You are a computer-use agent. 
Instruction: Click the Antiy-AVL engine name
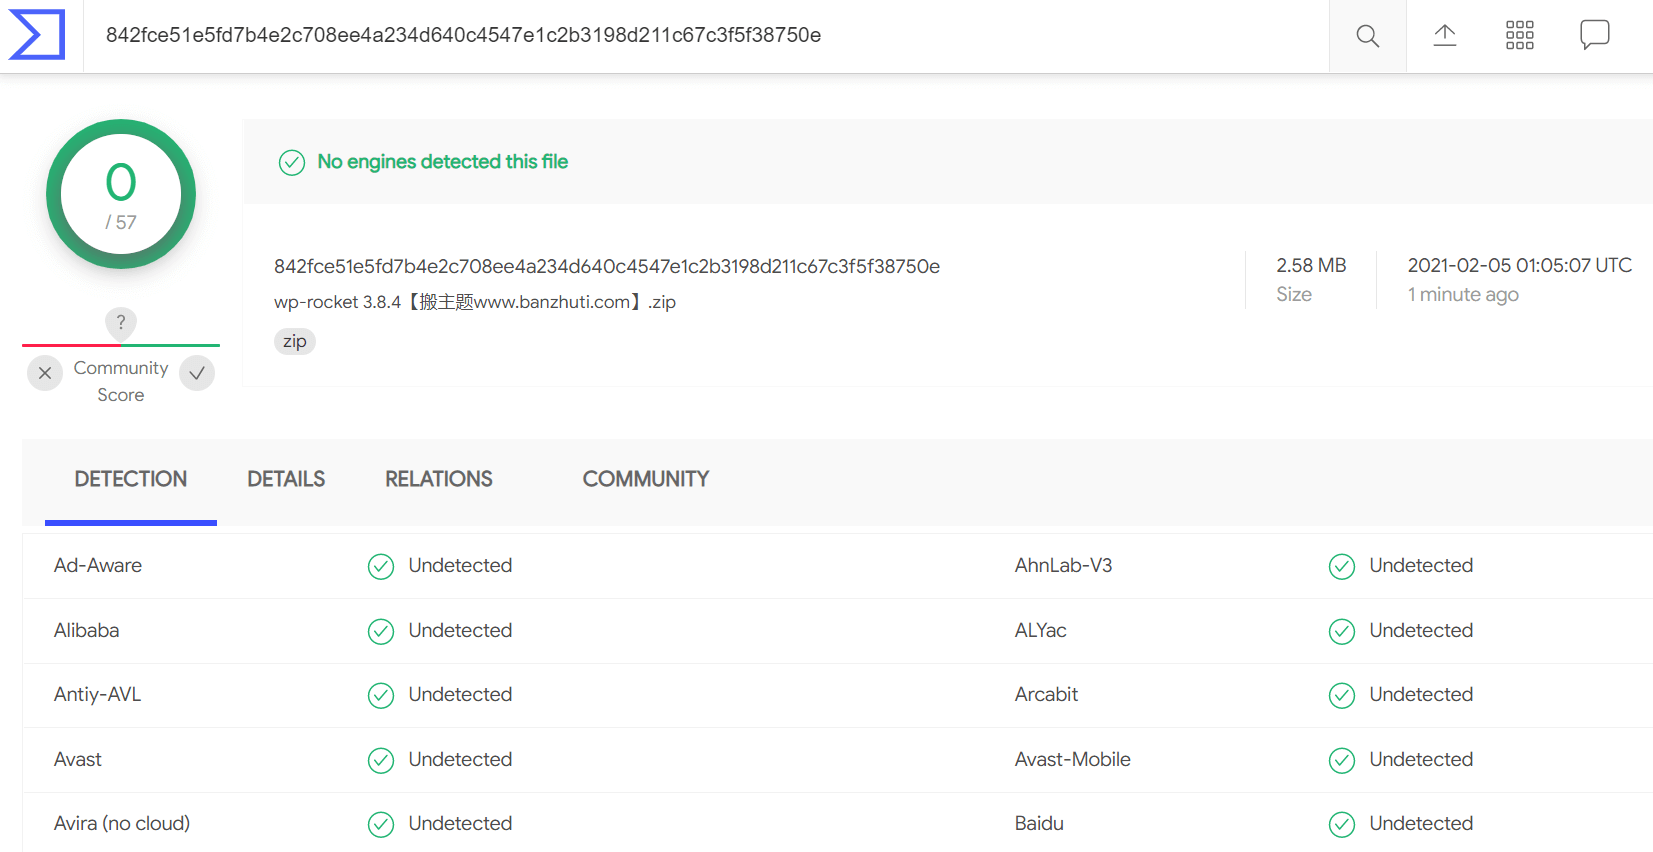pos(98,694)
